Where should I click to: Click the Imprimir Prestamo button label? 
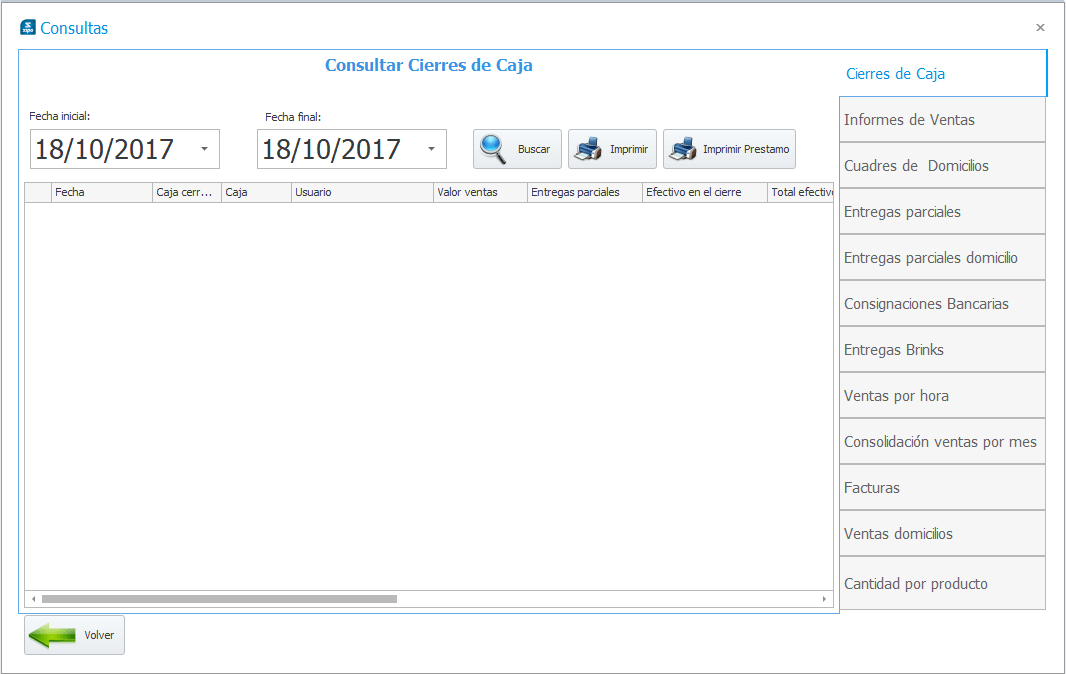[746, 149]
